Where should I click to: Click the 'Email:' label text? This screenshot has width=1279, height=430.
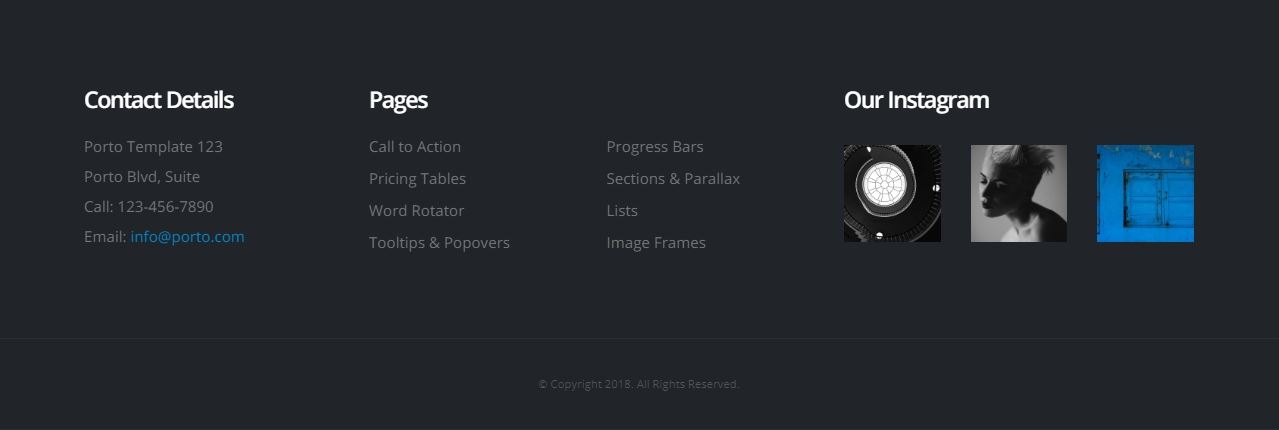point(105,237)
